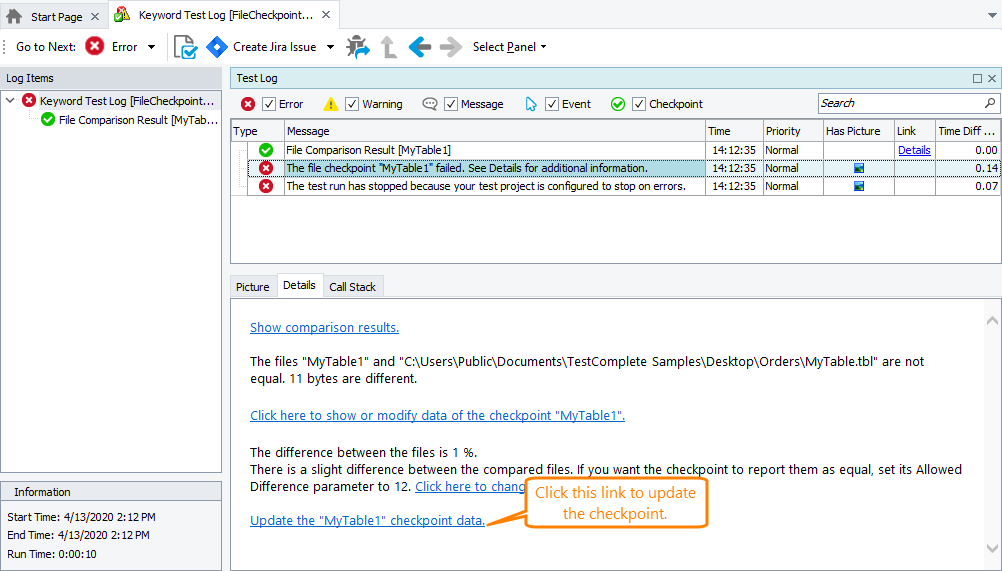1002x571 pixels.
Task: Open the Go to Next type dropdown arrow
Action: 152,47
